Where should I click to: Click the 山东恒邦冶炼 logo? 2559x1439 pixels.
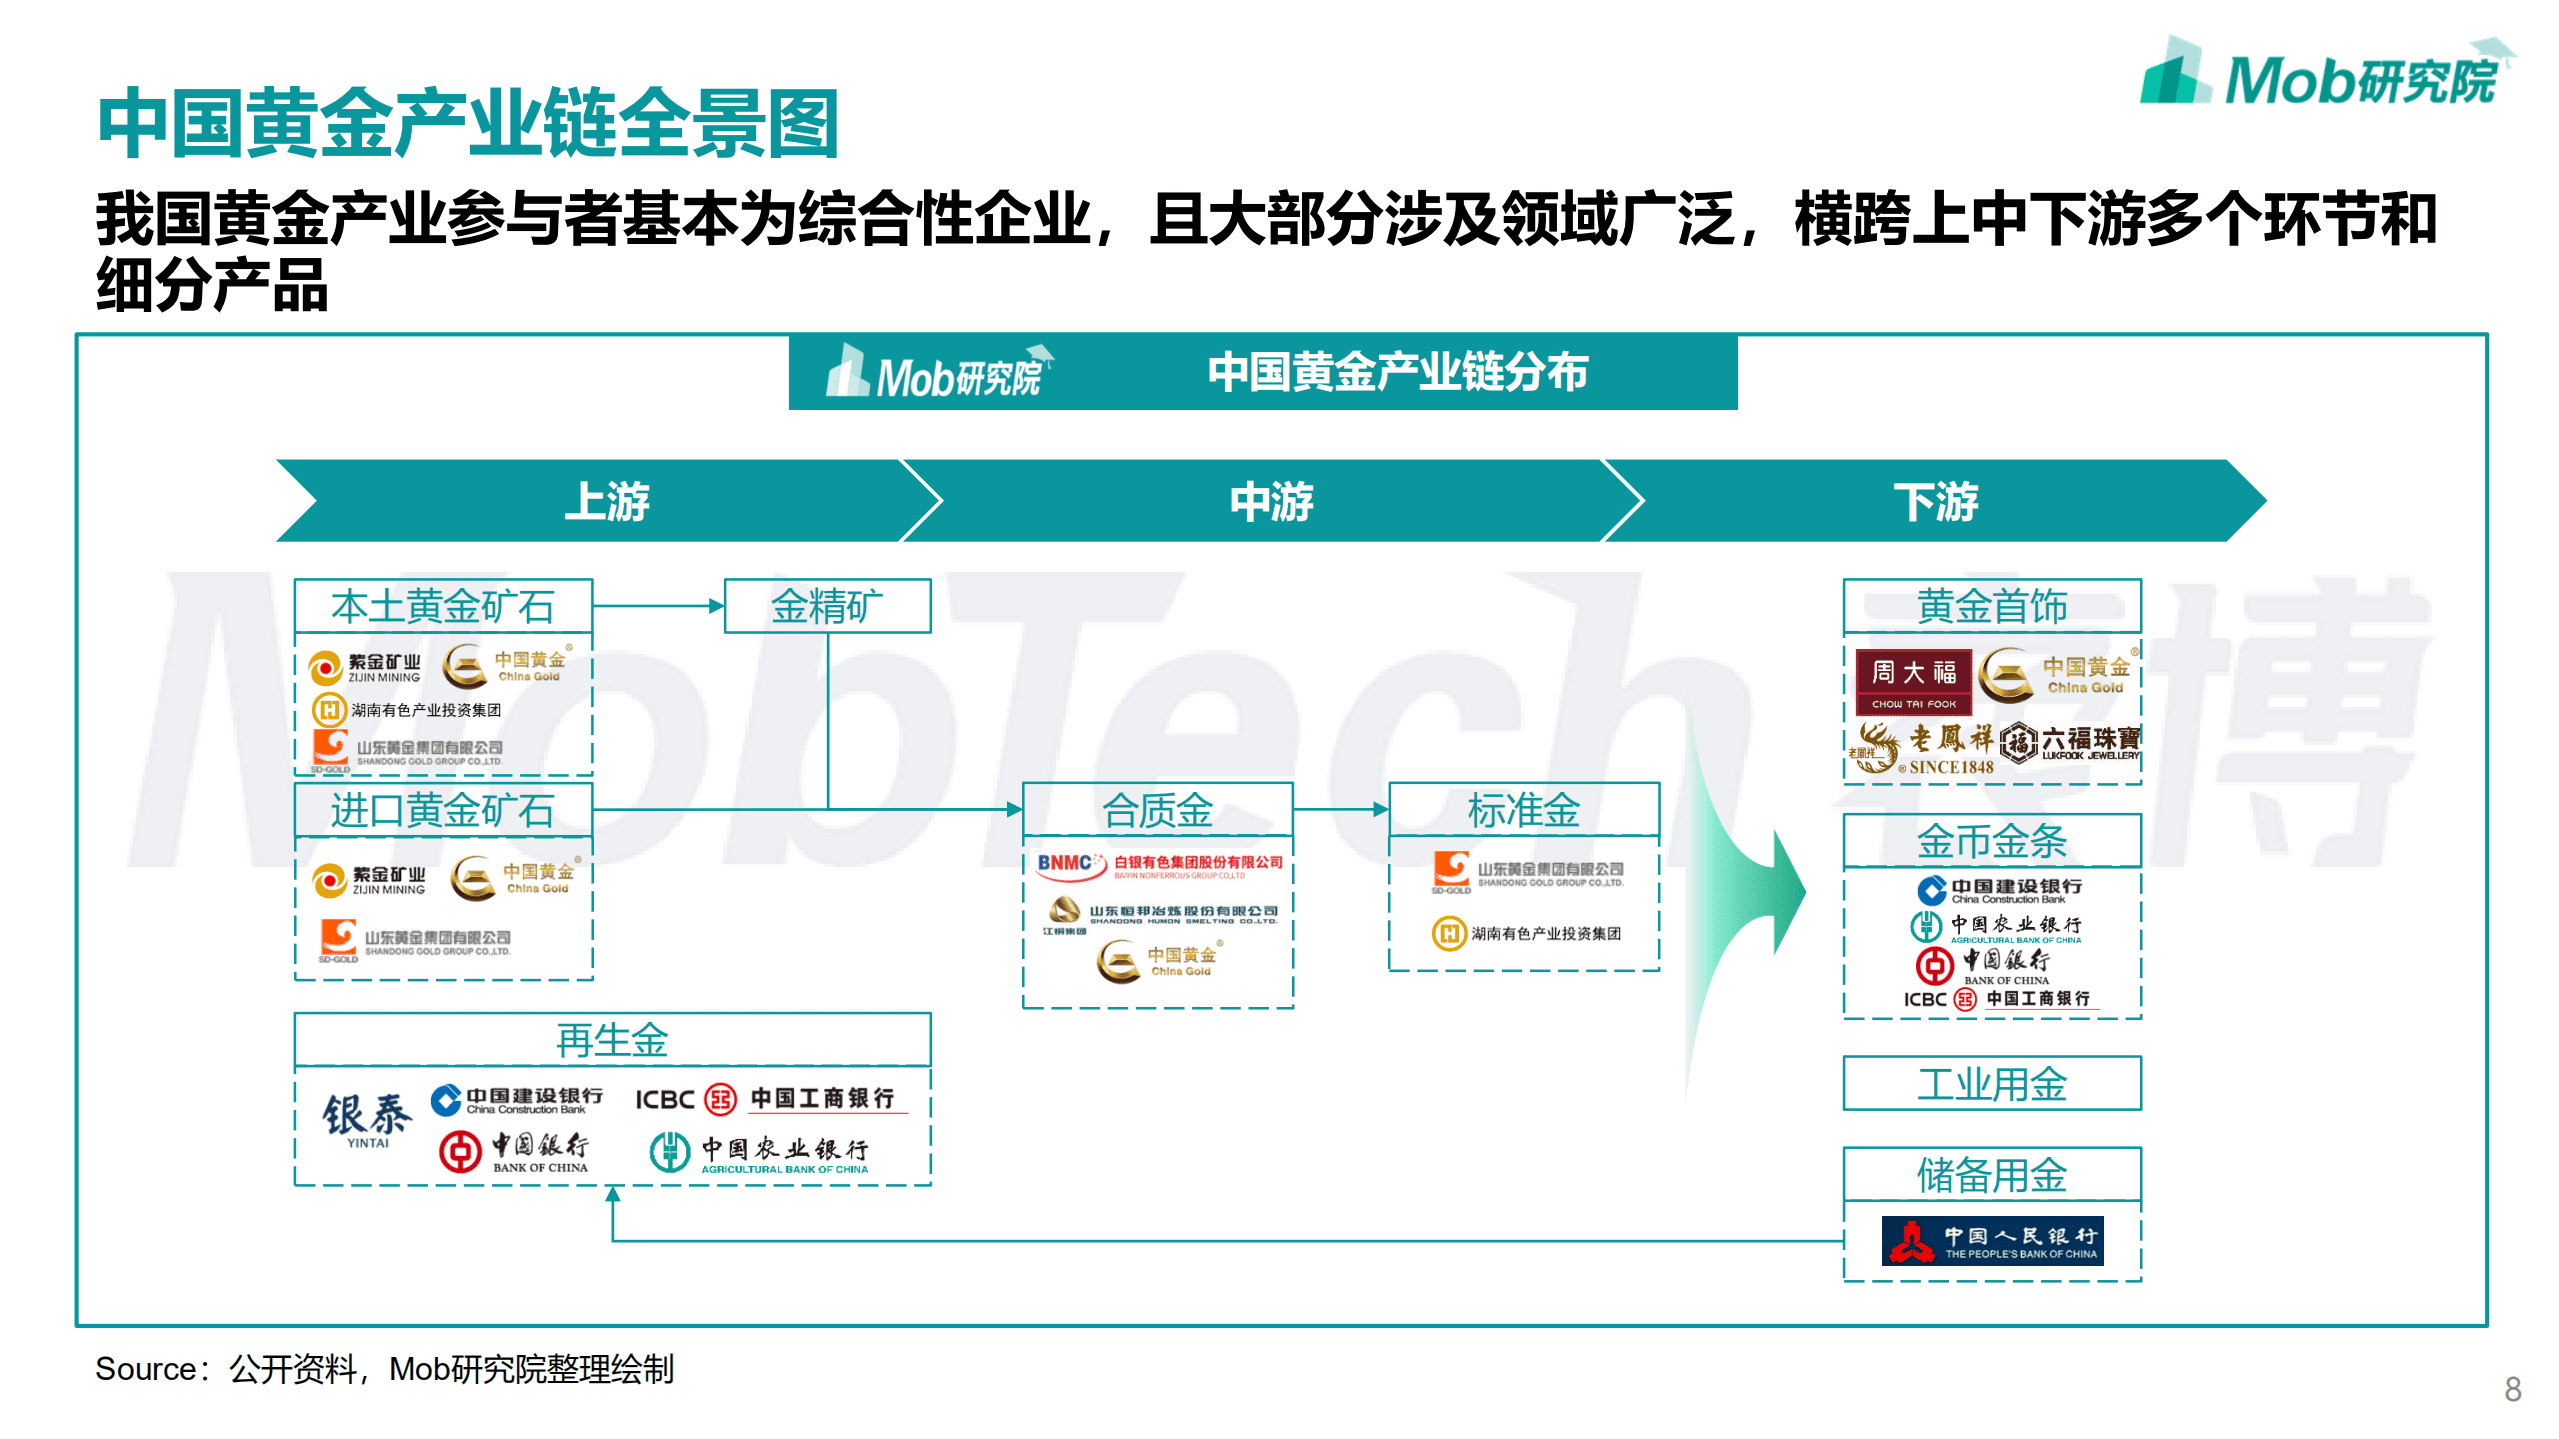[1161, 915]
